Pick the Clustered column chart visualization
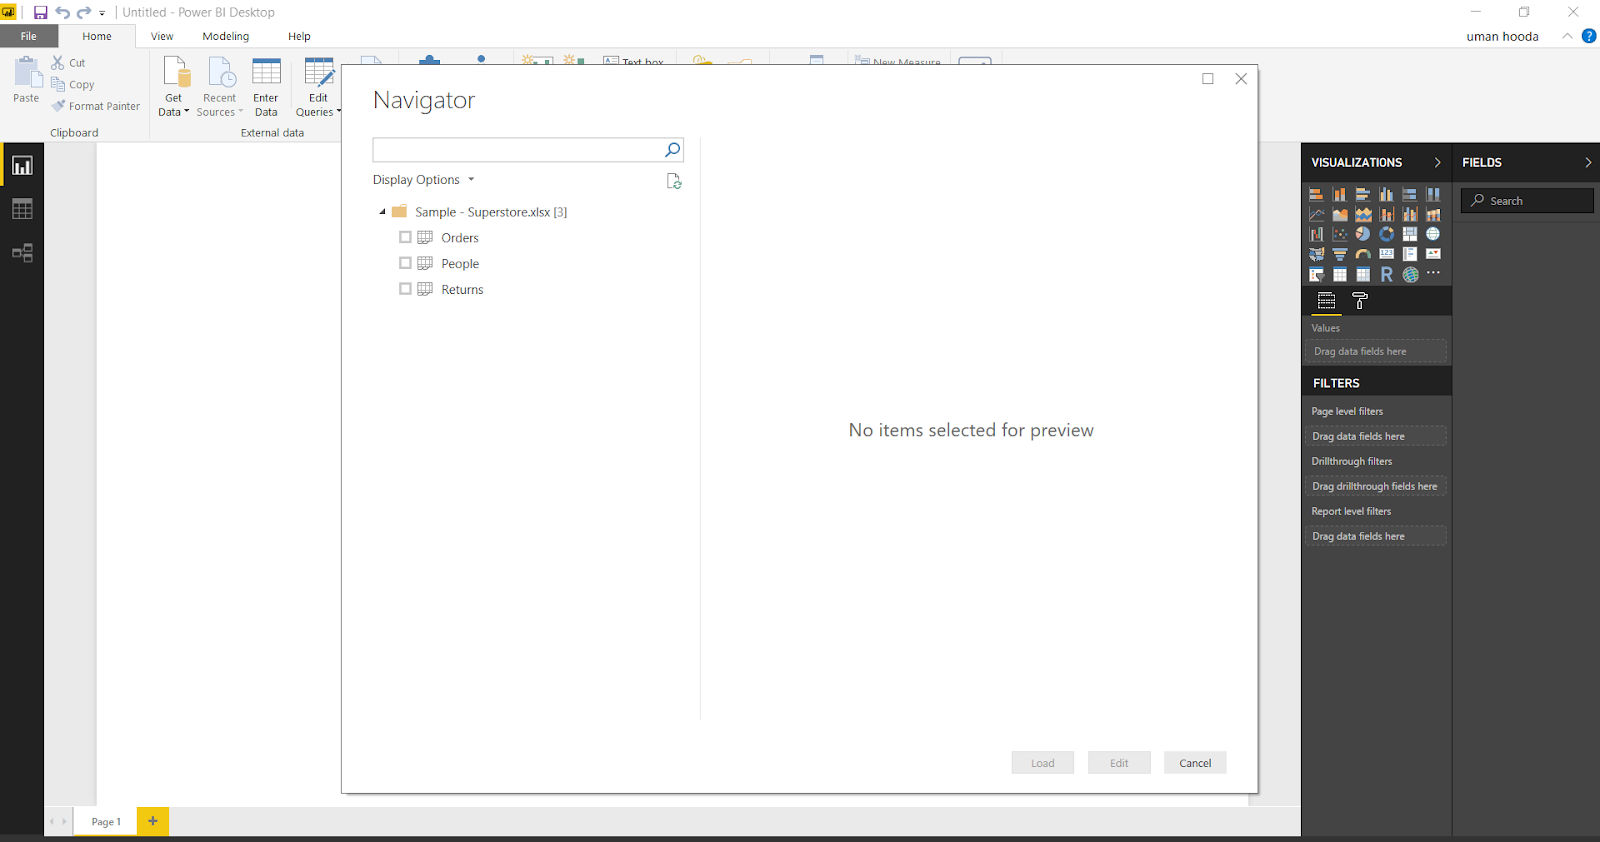The width and height of the screenshot is (1600, 842). click(x=1386, y=194)
